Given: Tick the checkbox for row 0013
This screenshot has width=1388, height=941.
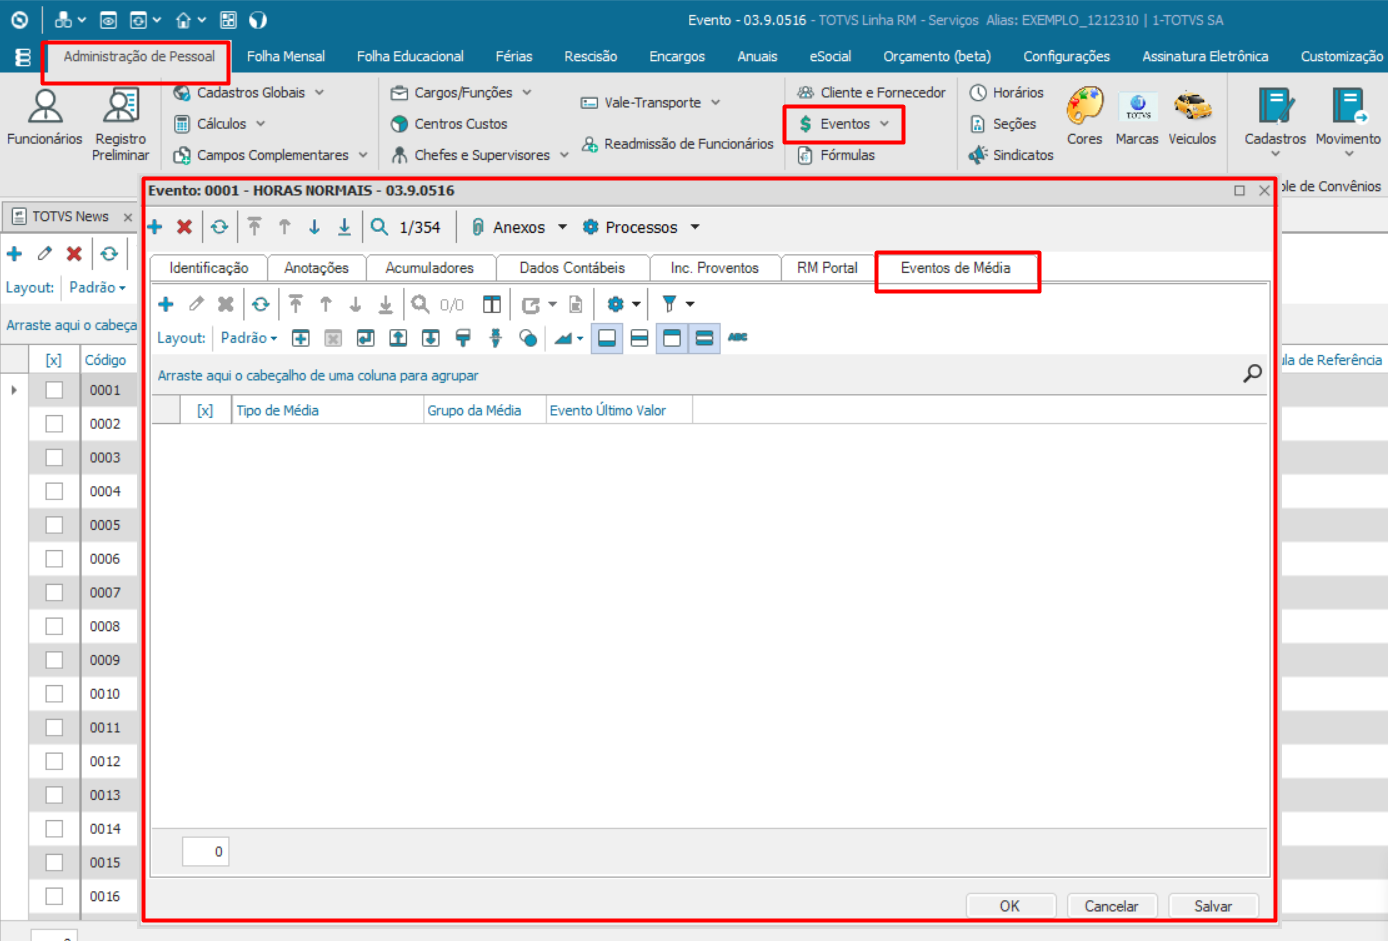Looking at the screenshot, I should [x=54, y=795].
